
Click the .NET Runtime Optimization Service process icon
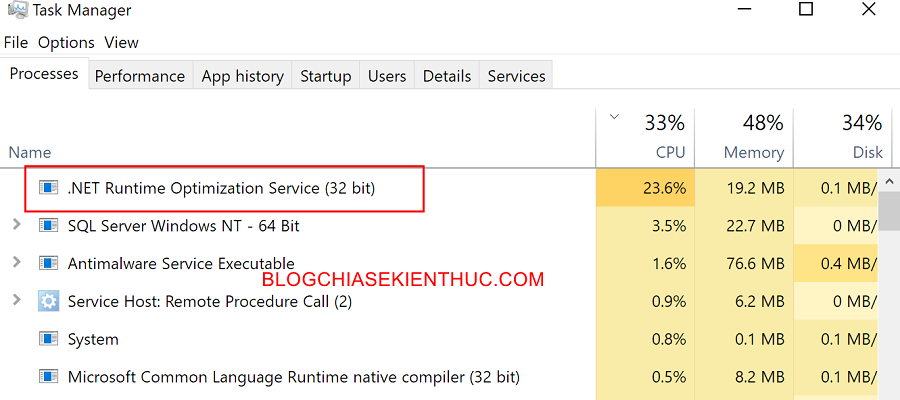(x=48, y=187)
